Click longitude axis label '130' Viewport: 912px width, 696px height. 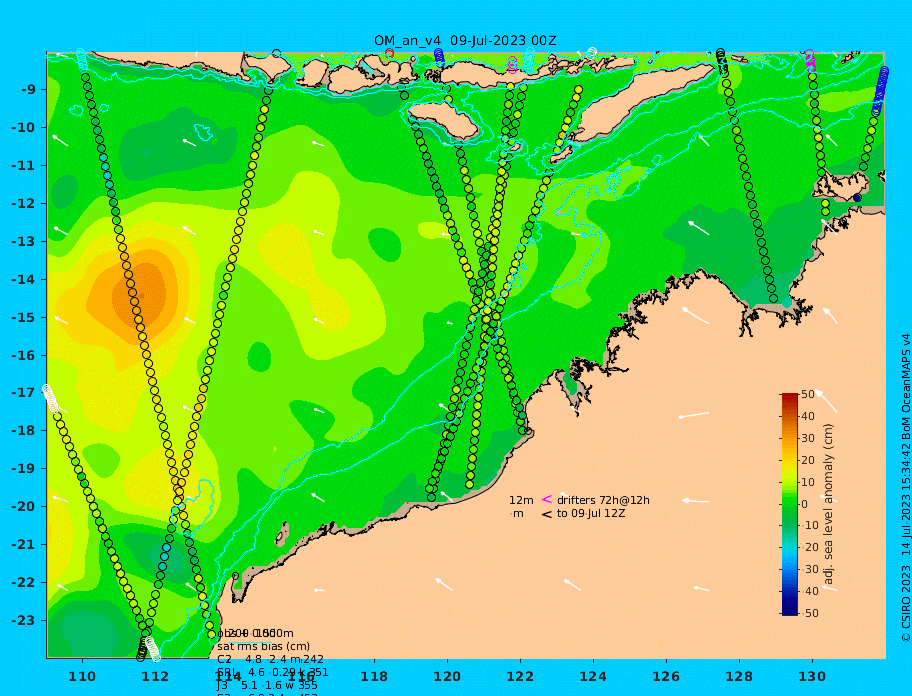click(x=812, y=676)
